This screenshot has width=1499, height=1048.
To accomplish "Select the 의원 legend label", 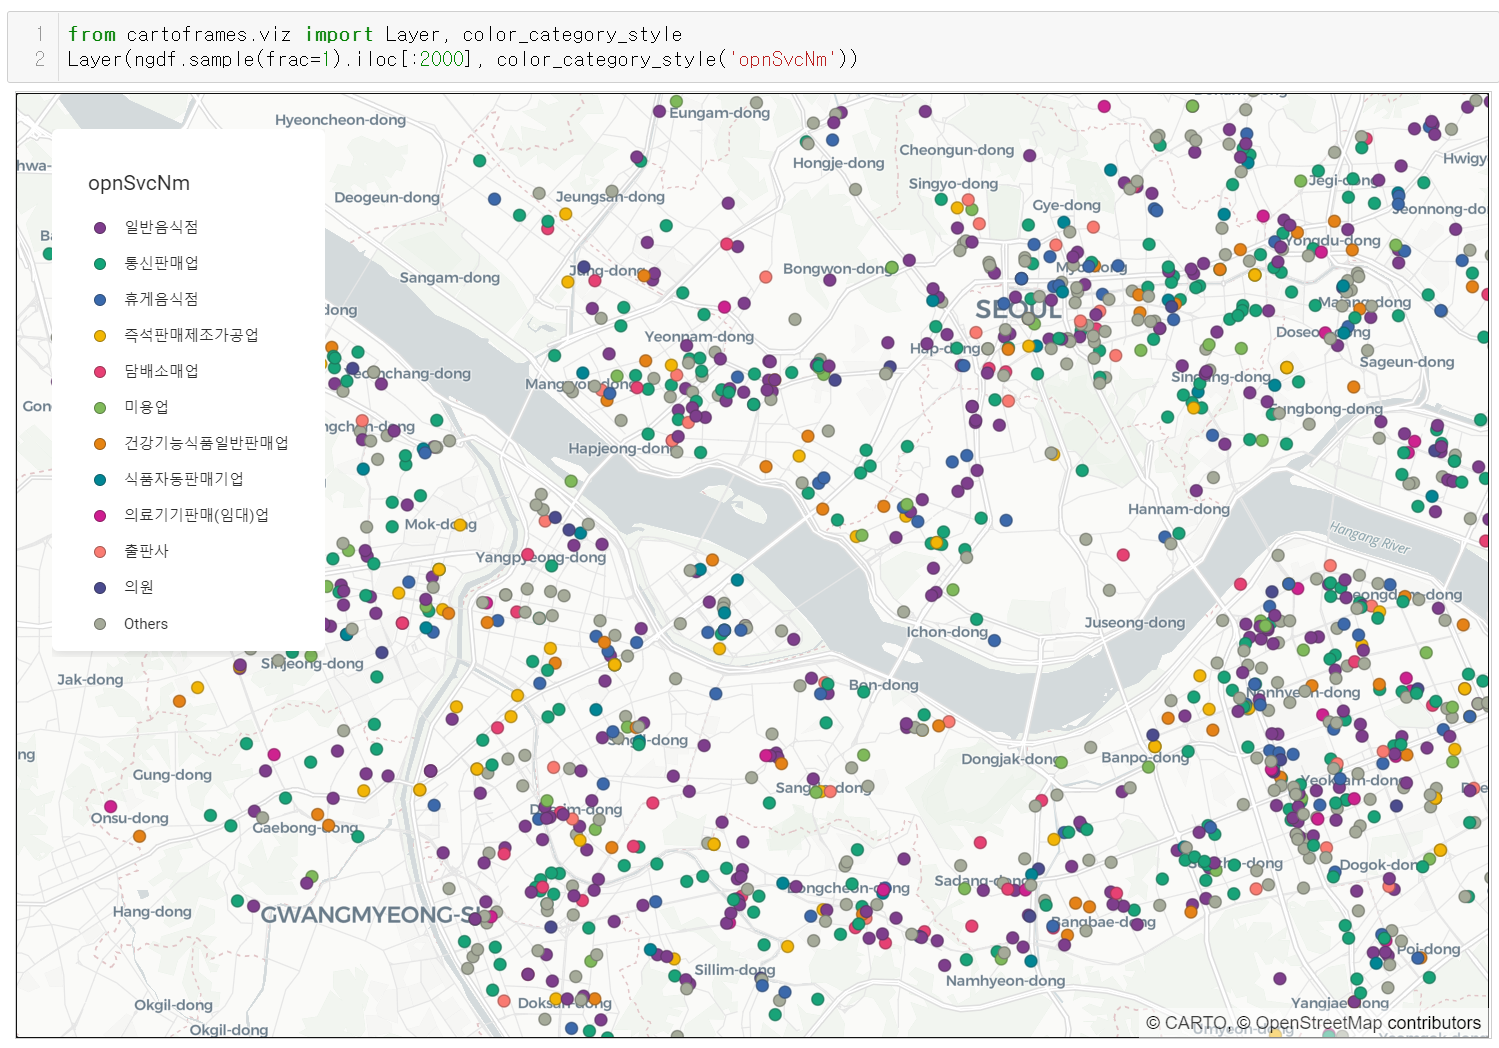I will tap(139, 587).
